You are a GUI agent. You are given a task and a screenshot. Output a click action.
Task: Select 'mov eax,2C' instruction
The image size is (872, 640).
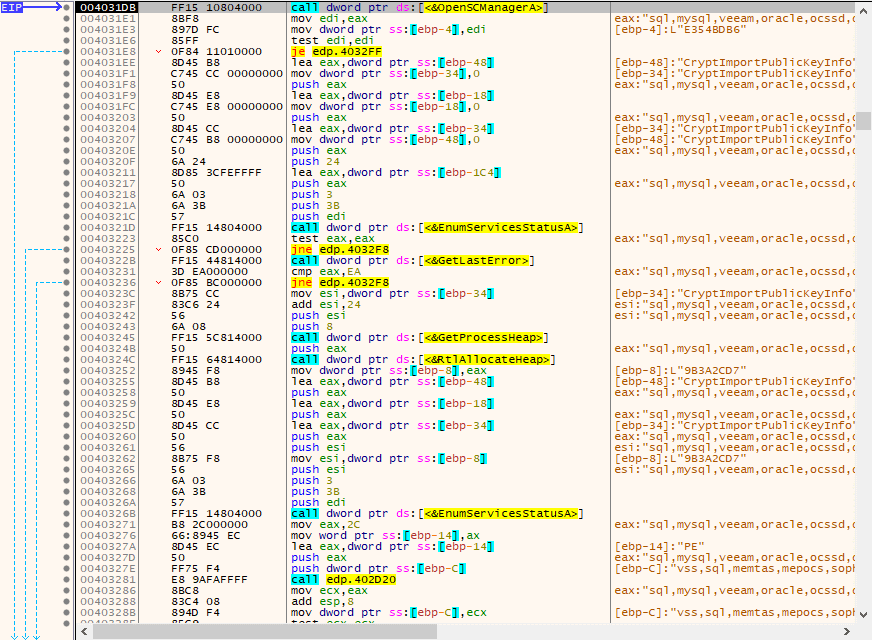point(326,524)
